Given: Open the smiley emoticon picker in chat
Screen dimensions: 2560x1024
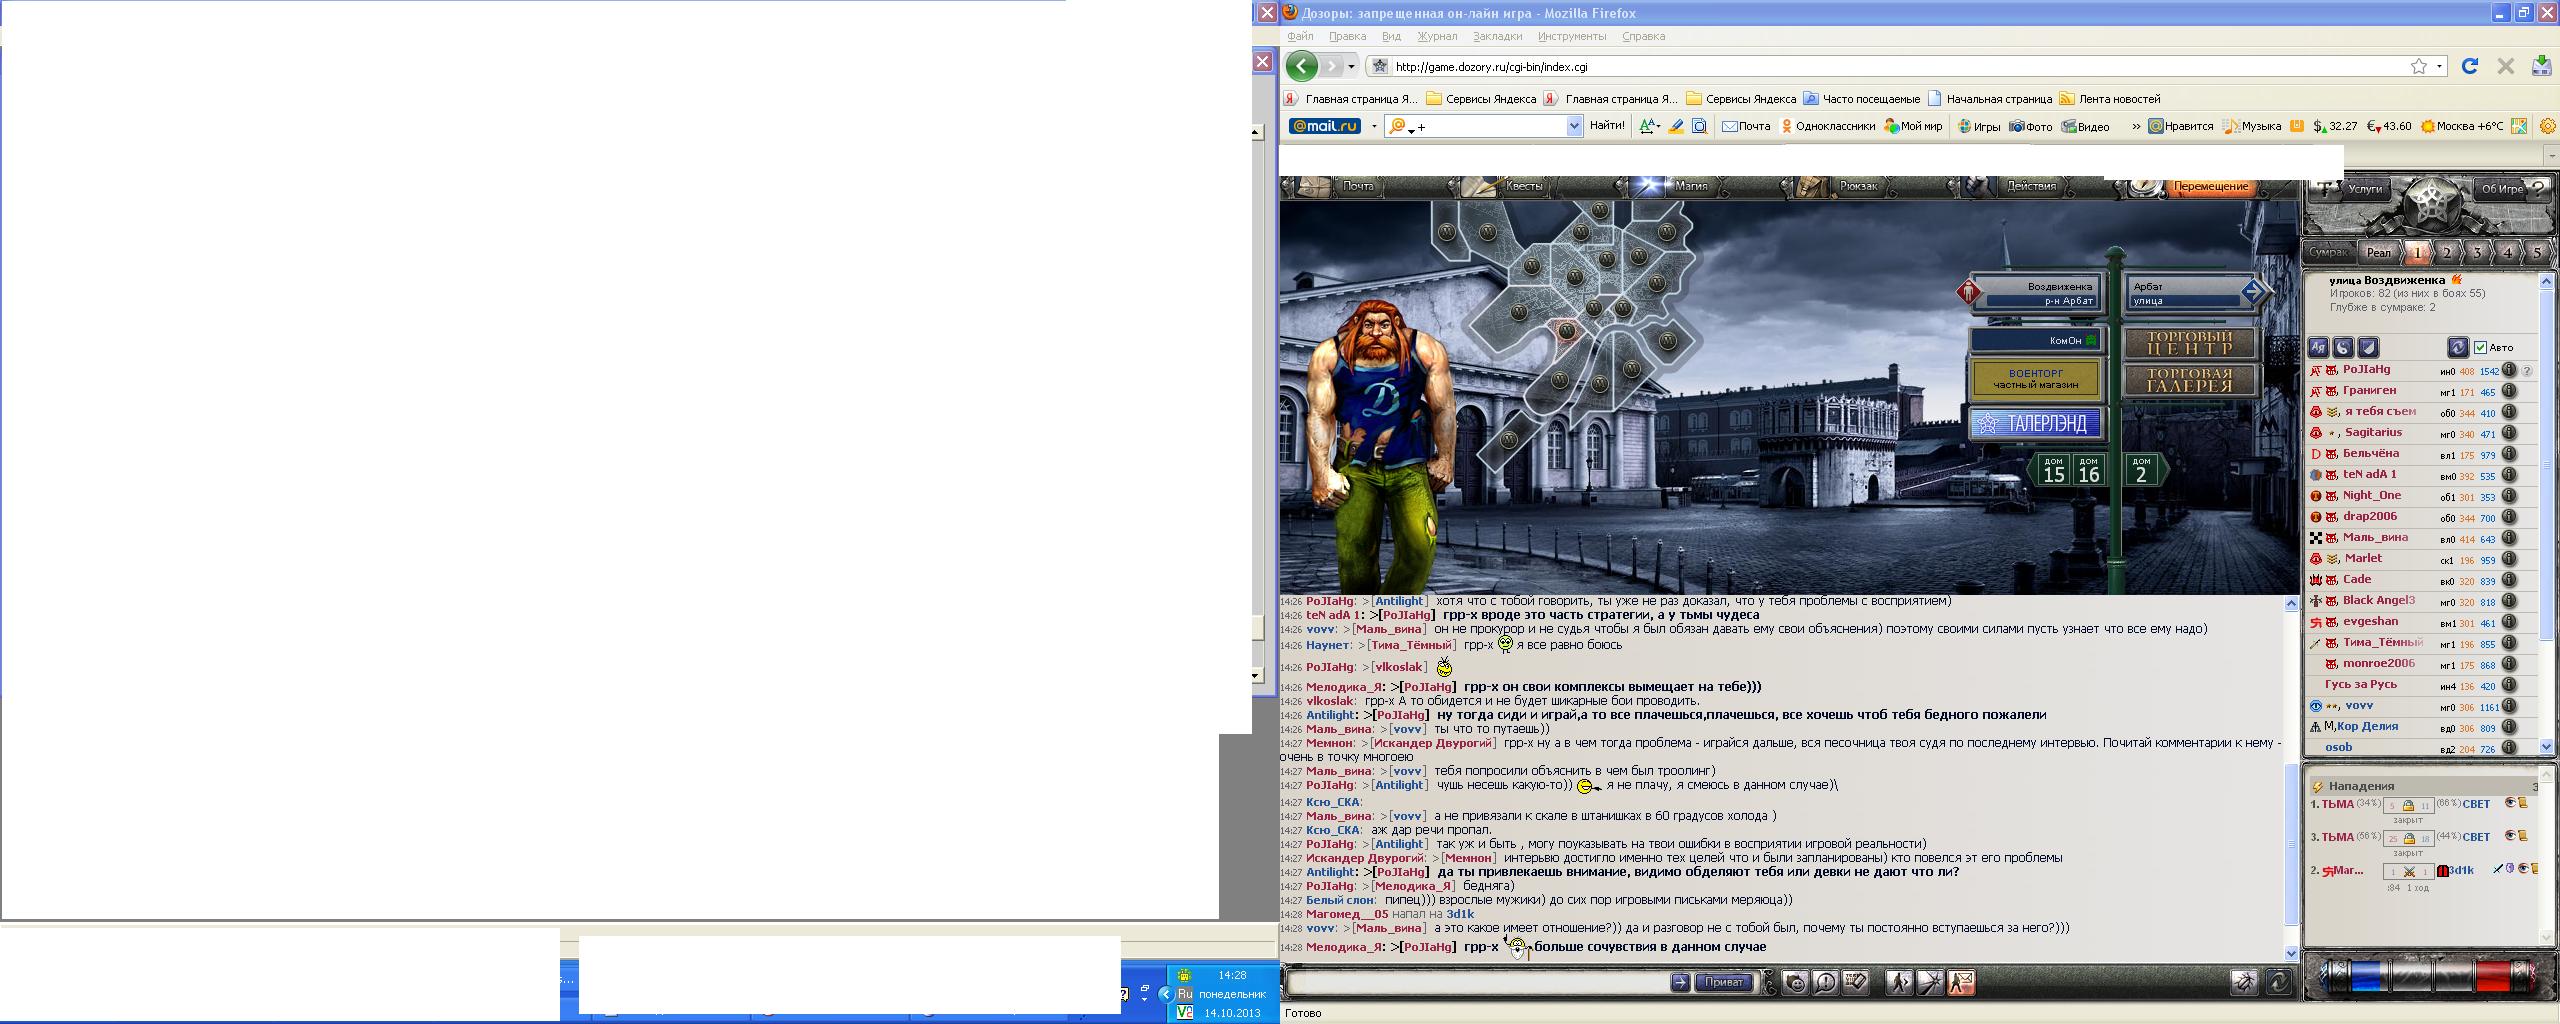Looking at the screenshot, I should (1795, 983).
